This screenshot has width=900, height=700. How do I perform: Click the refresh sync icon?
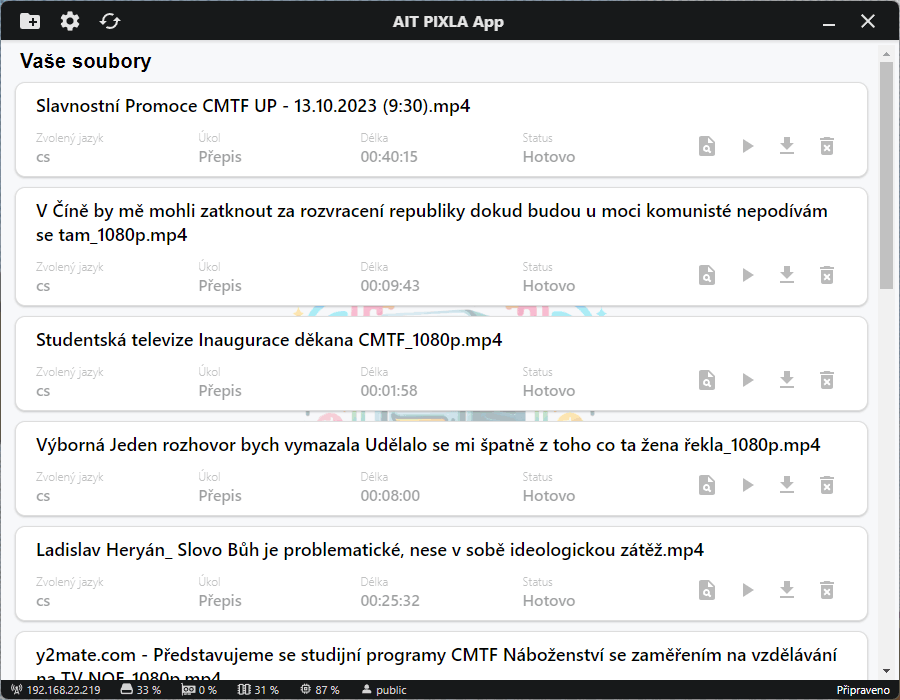[109, 21]
